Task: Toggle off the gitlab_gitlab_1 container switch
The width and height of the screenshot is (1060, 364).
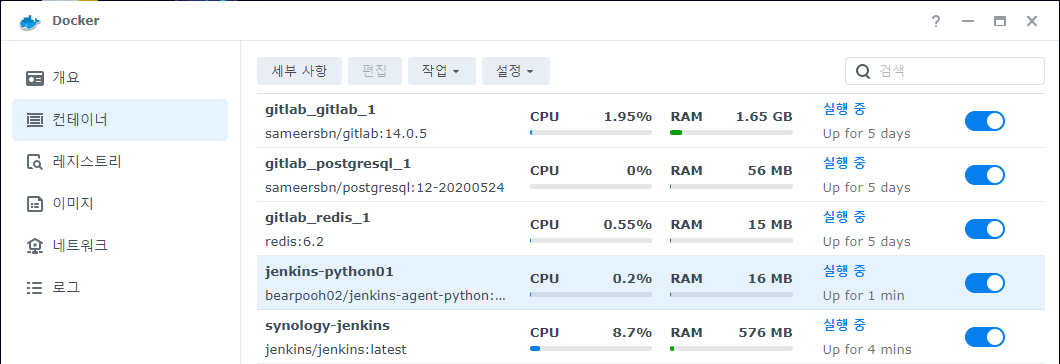Action: point(984,121)
